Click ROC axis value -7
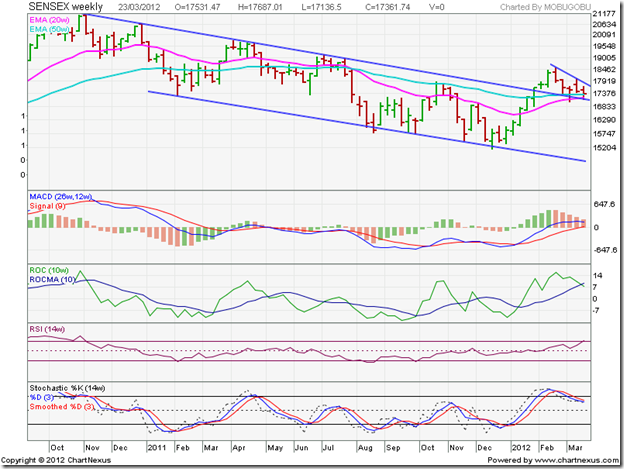Image resolution: width=624 pixels, height=469 pixels. coord(596,310)
